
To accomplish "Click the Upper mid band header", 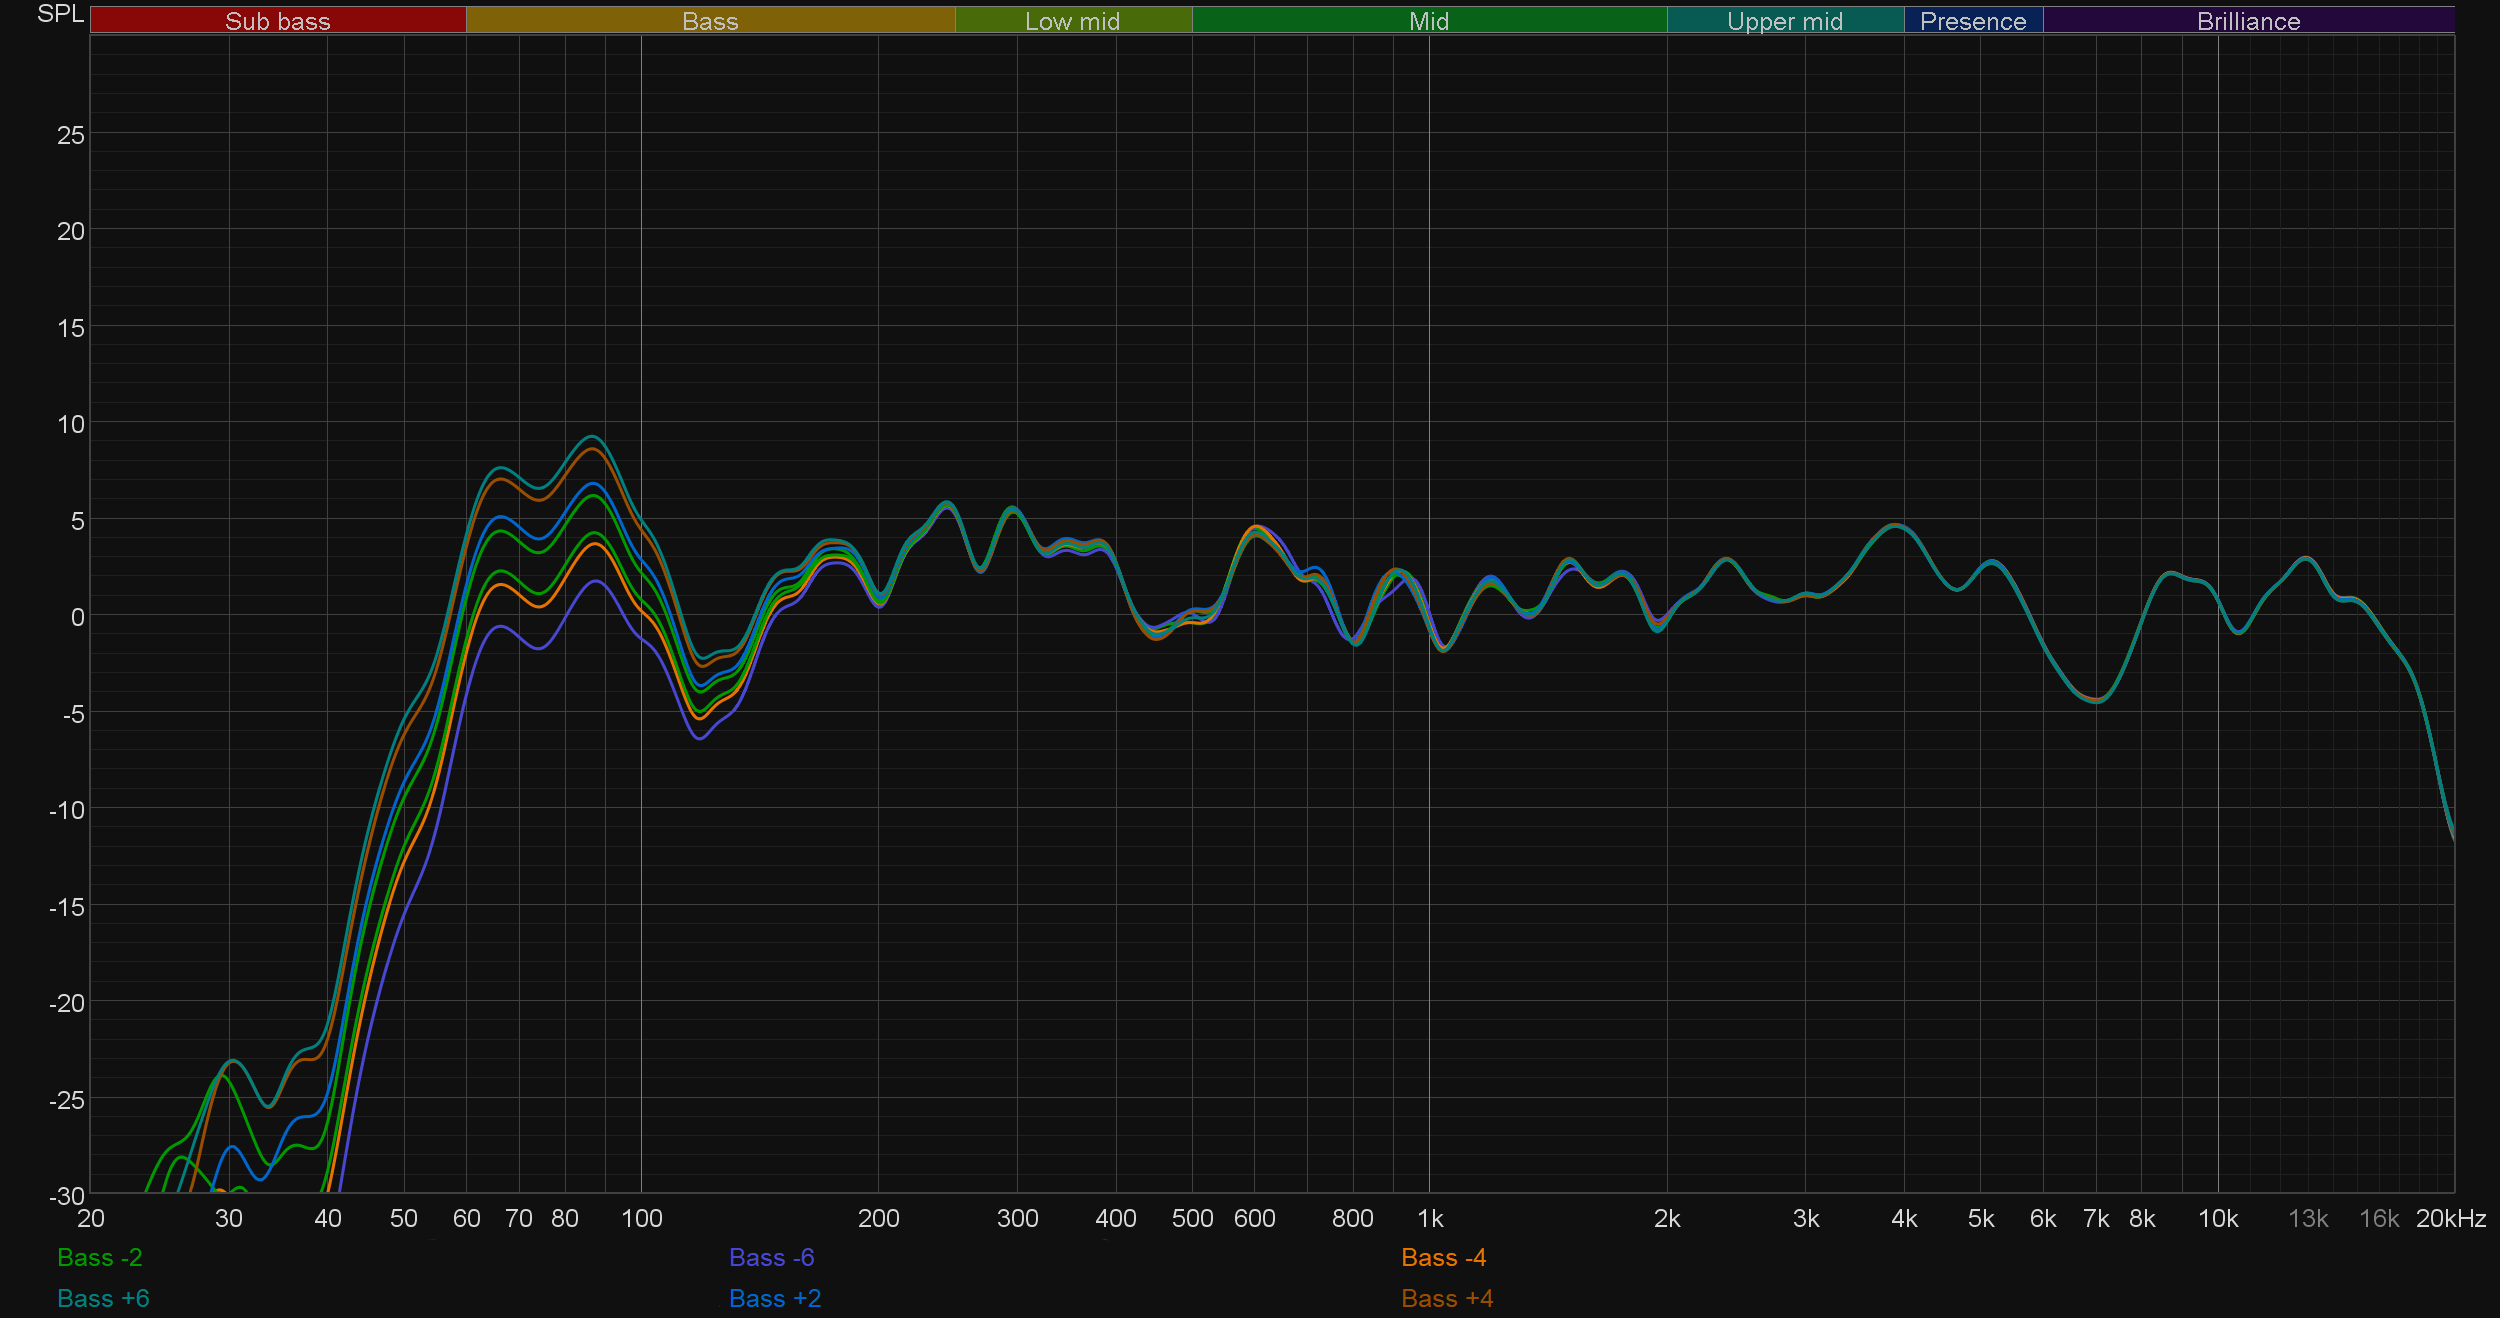I will [x=1785, y=21].
